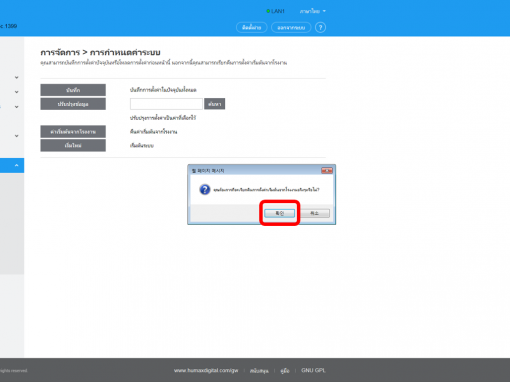Close the web page message dialog
This screenshot has height=382, width=510.
pos(327,171)
